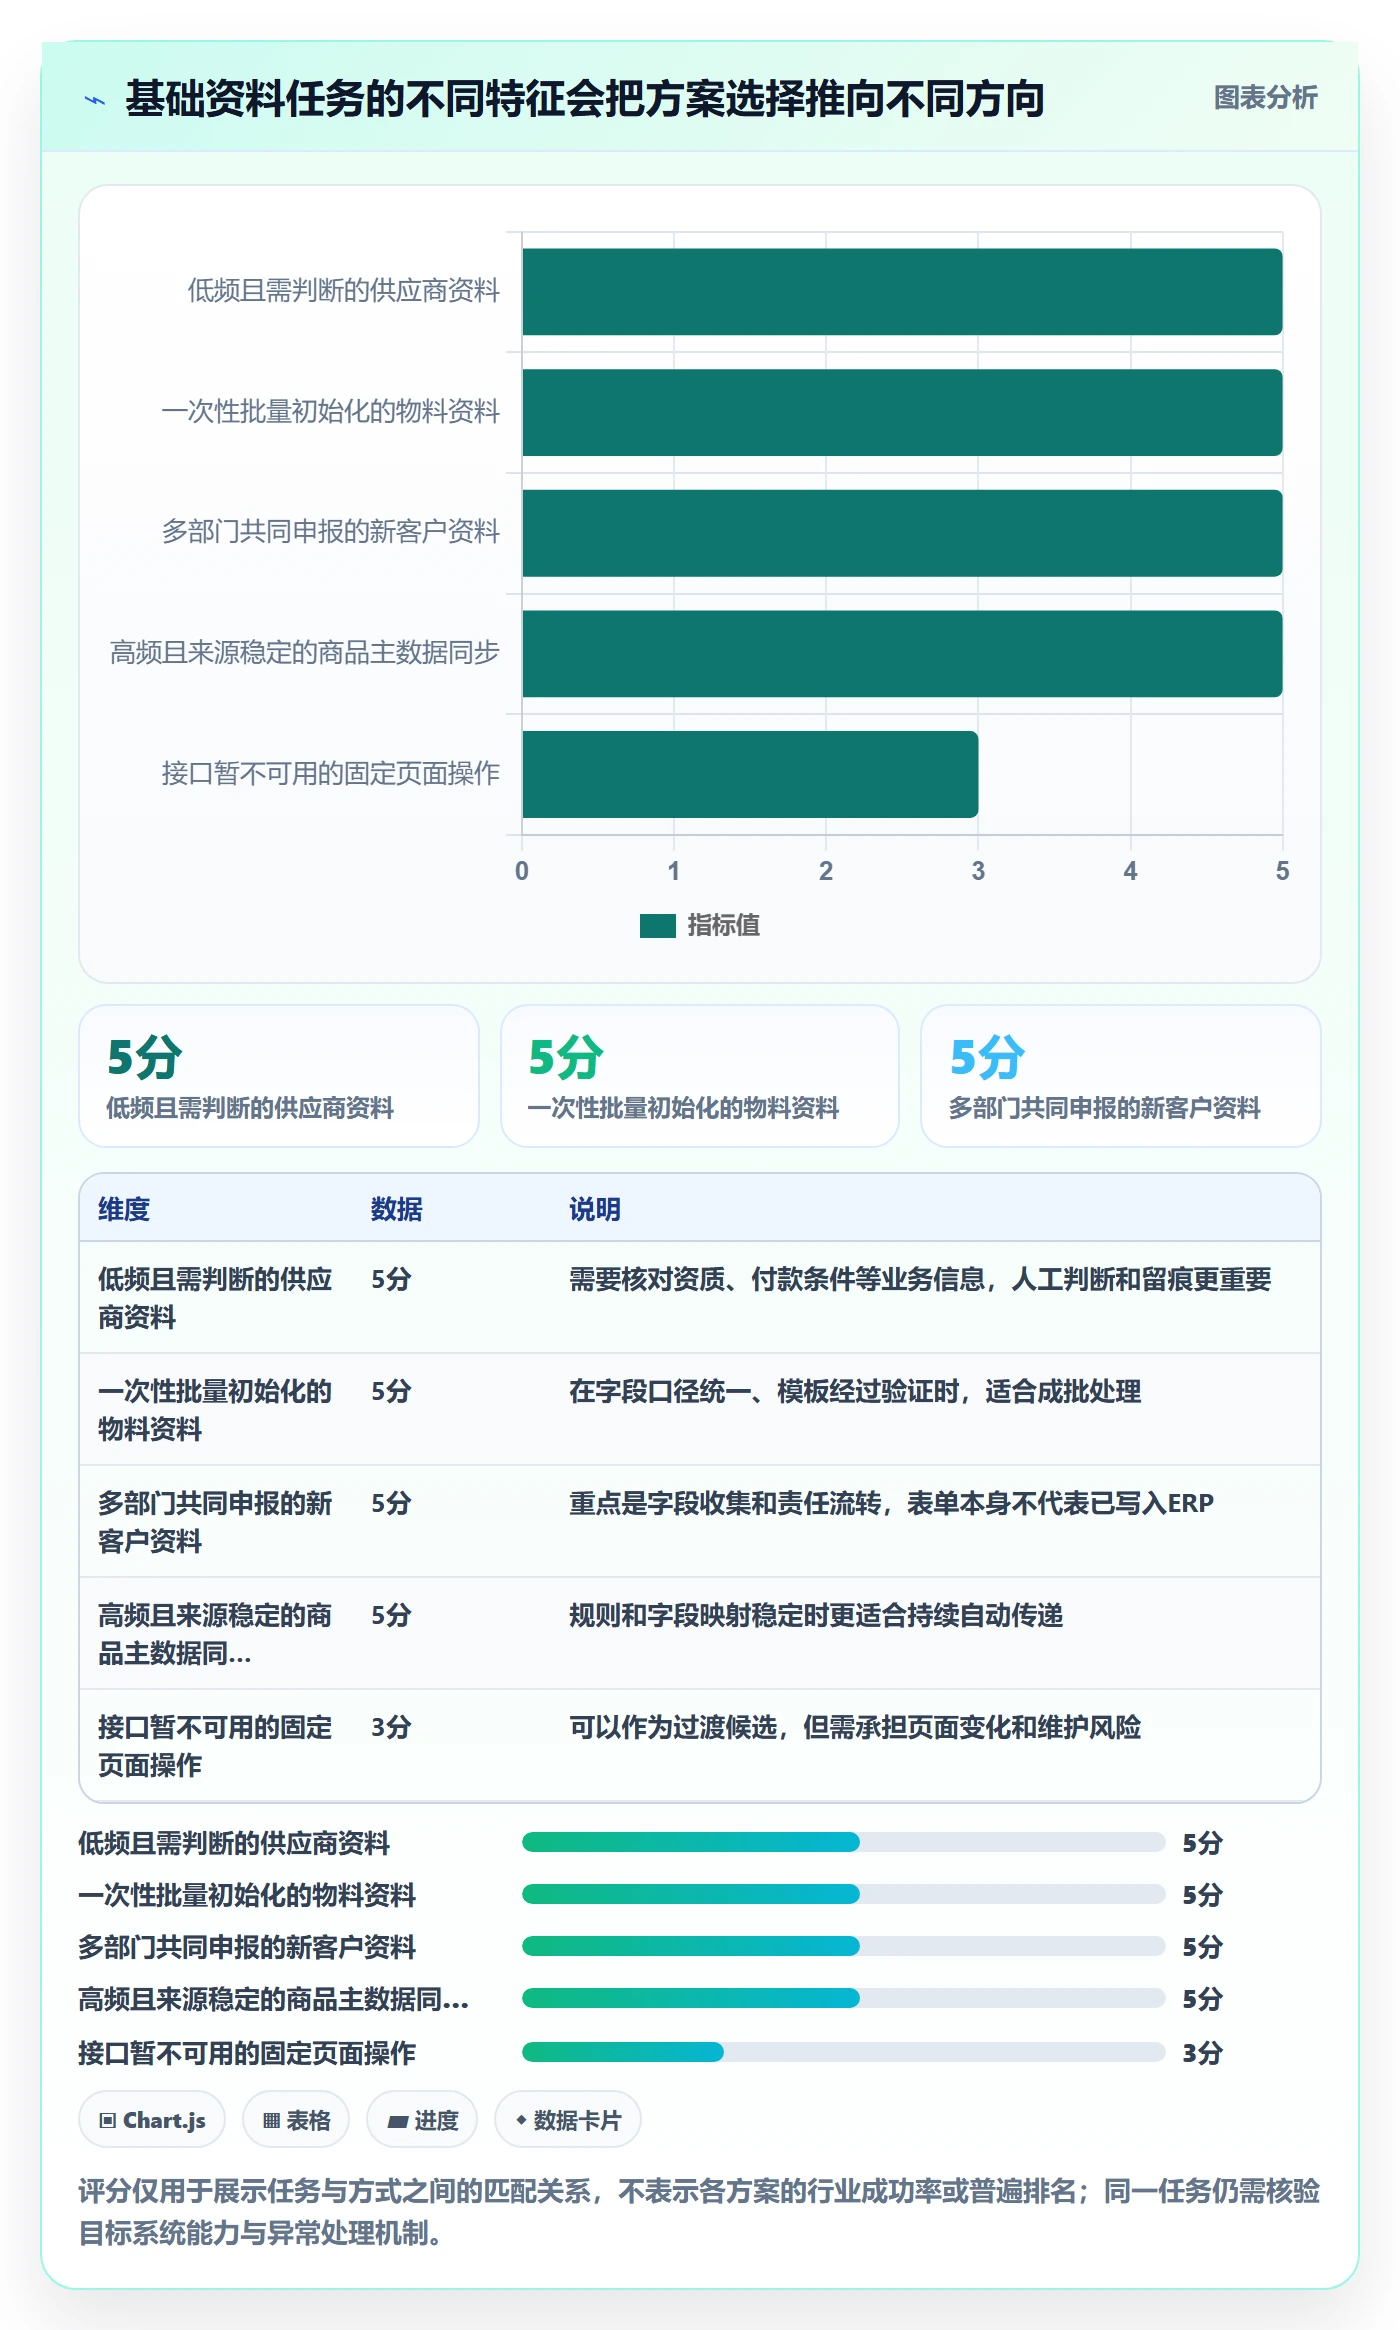Toggle the 指标值 legend color box
1400x2330 pixels.
tap(658, 926)
